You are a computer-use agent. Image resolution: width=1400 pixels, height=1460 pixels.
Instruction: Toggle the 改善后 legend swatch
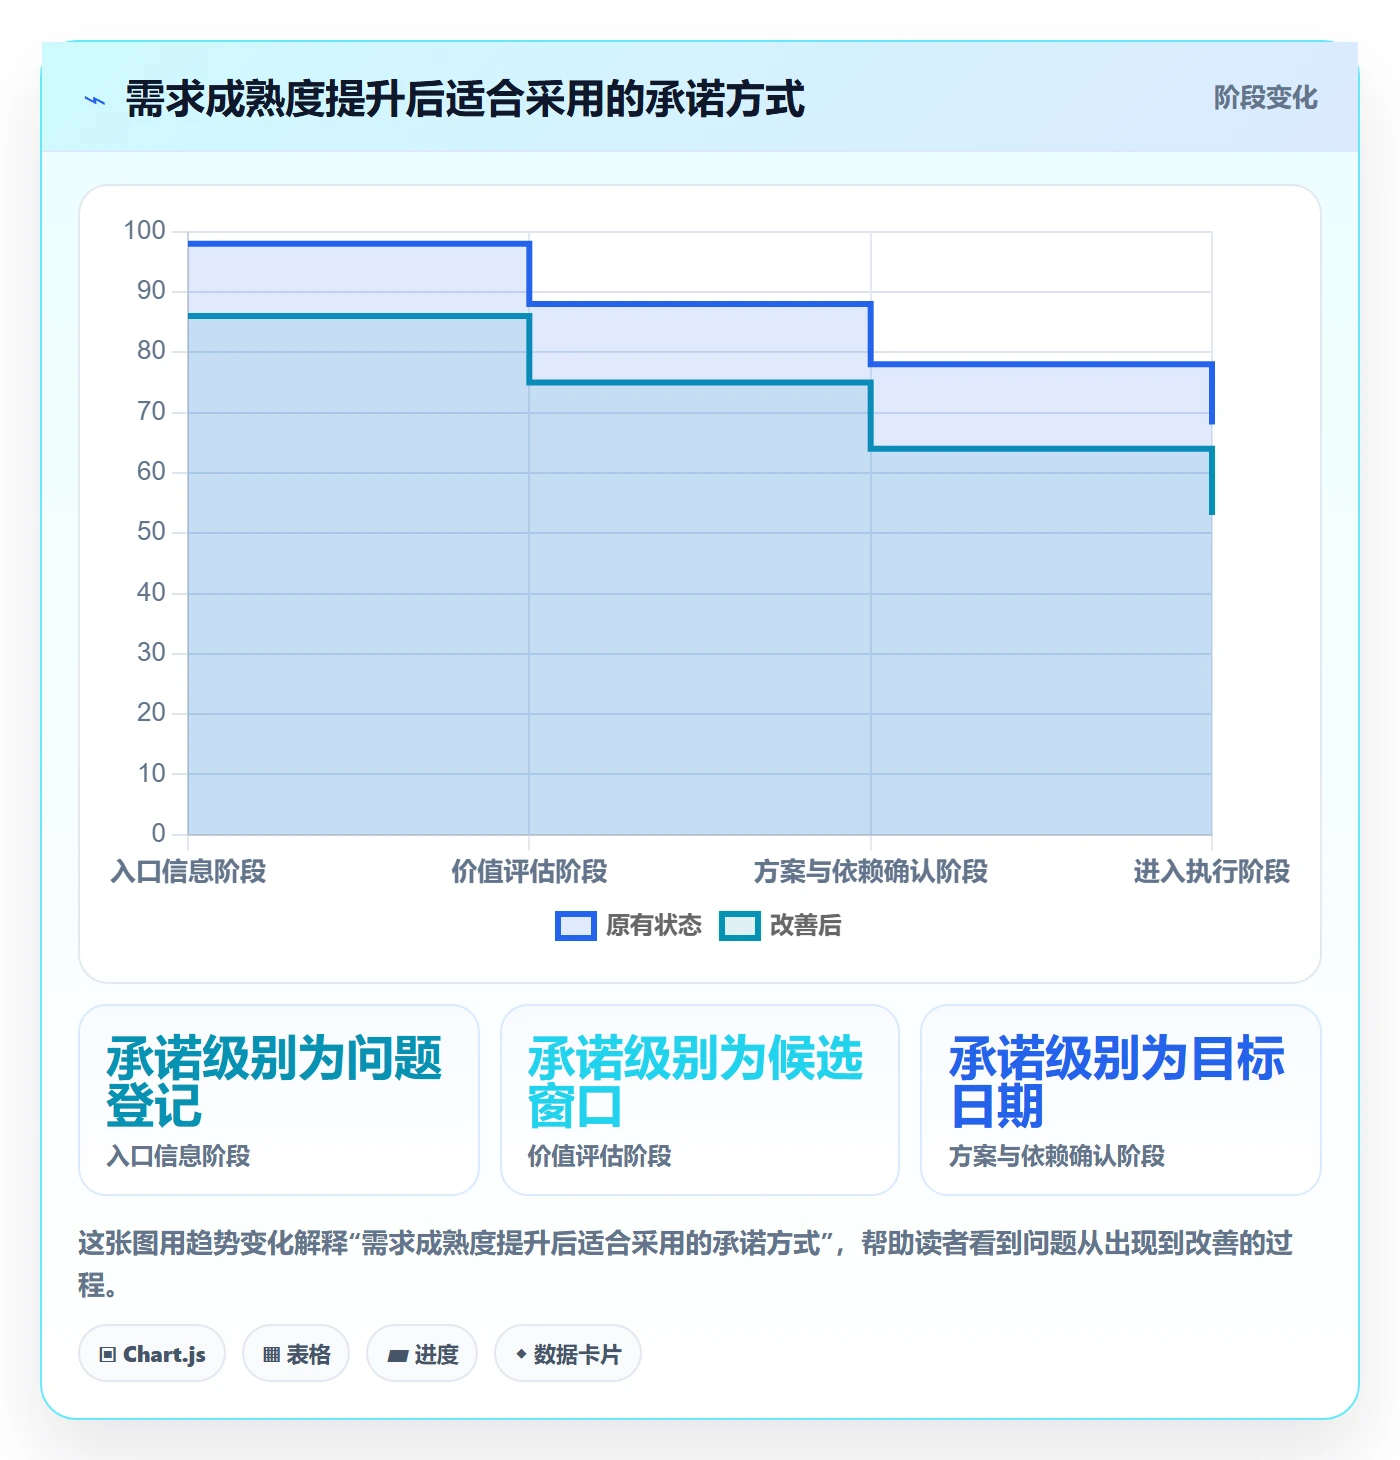point(740,926)
